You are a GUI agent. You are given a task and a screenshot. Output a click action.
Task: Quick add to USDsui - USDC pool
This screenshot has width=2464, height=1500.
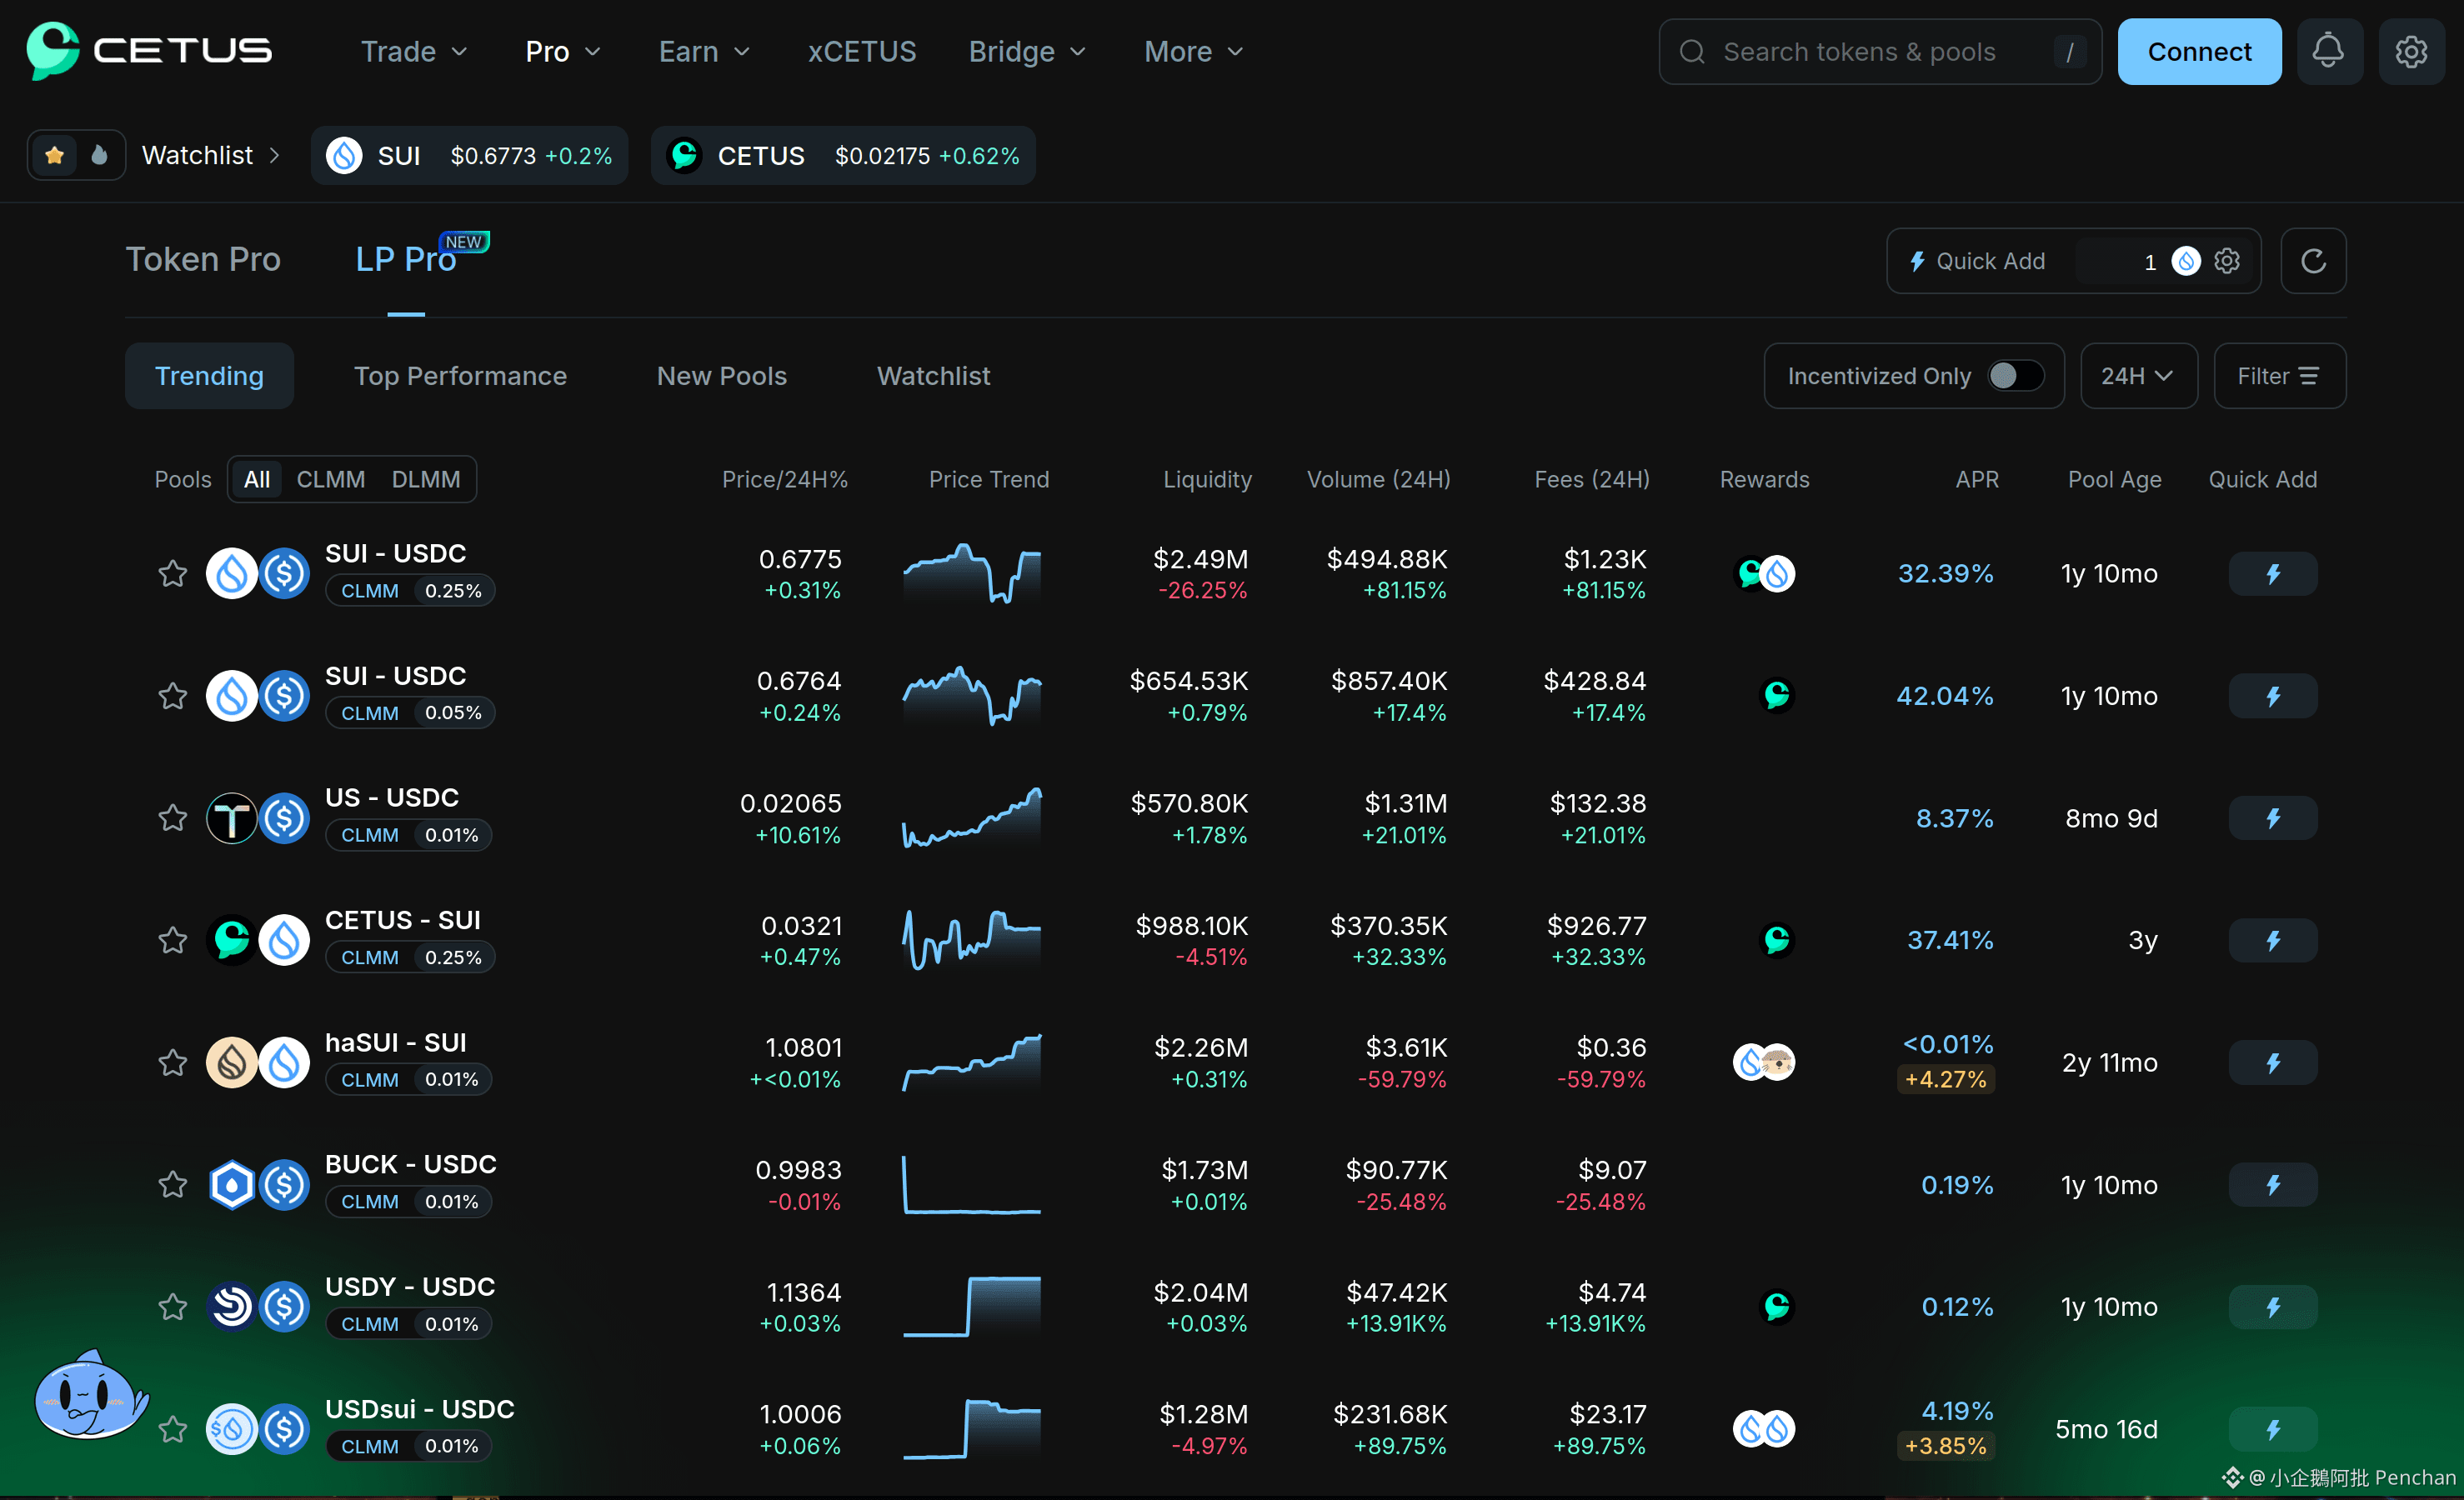click(x=2272, y=1429)
